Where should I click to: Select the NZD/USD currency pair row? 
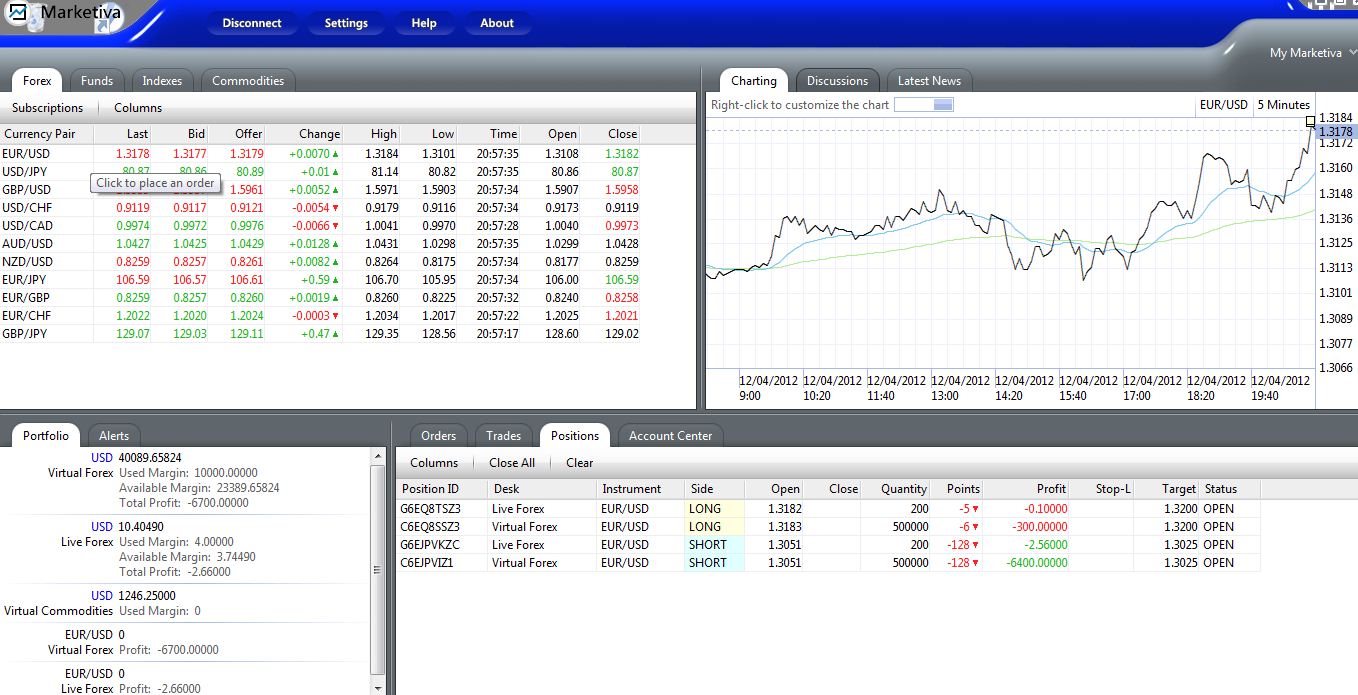pyautogui.click(x=320, y=262)
